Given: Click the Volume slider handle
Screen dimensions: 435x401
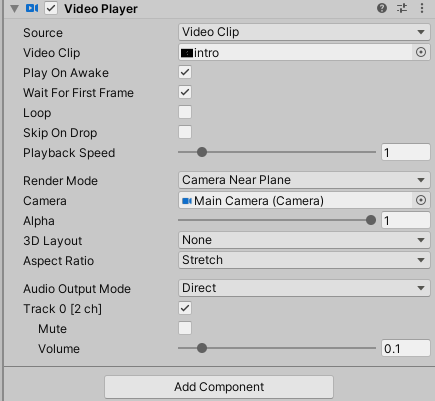Looking at the screenshot, I should (202, 348).
